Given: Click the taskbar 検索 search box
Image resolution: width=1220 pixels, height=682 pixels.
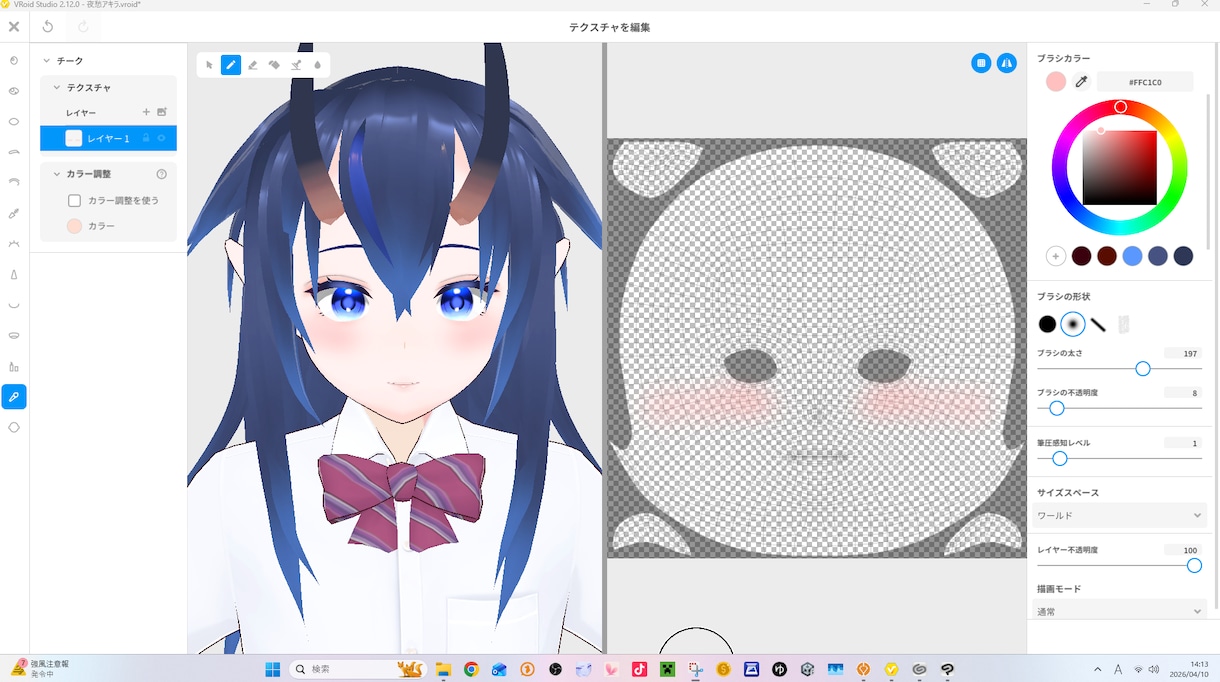Looking at the screenshot, I should point(357,669).
